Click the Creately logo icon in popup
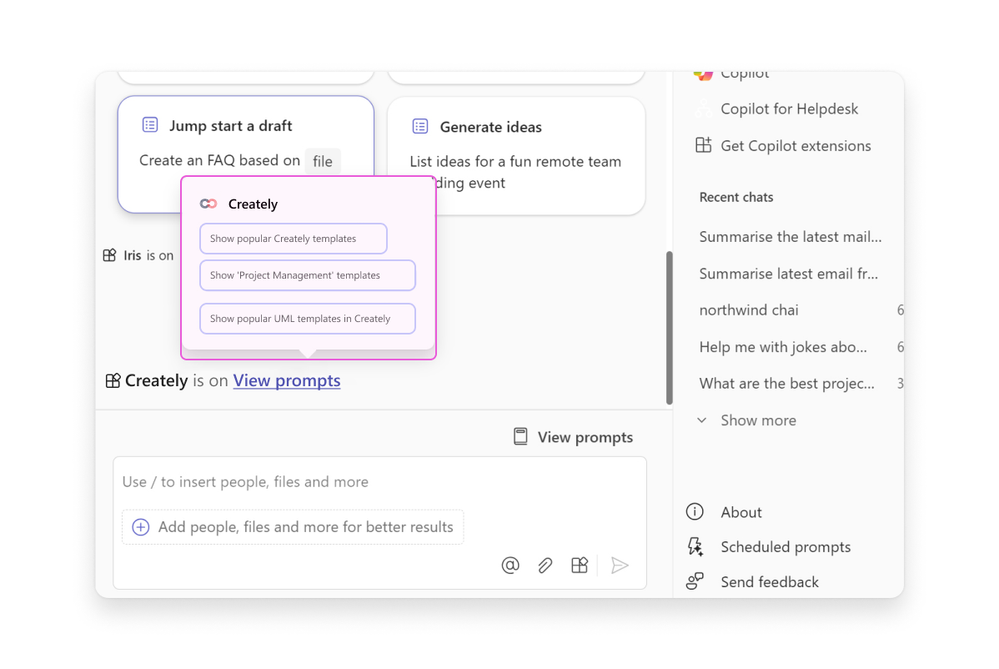The width and height of the screenshot is (999, 669). [x=208, y=204]
